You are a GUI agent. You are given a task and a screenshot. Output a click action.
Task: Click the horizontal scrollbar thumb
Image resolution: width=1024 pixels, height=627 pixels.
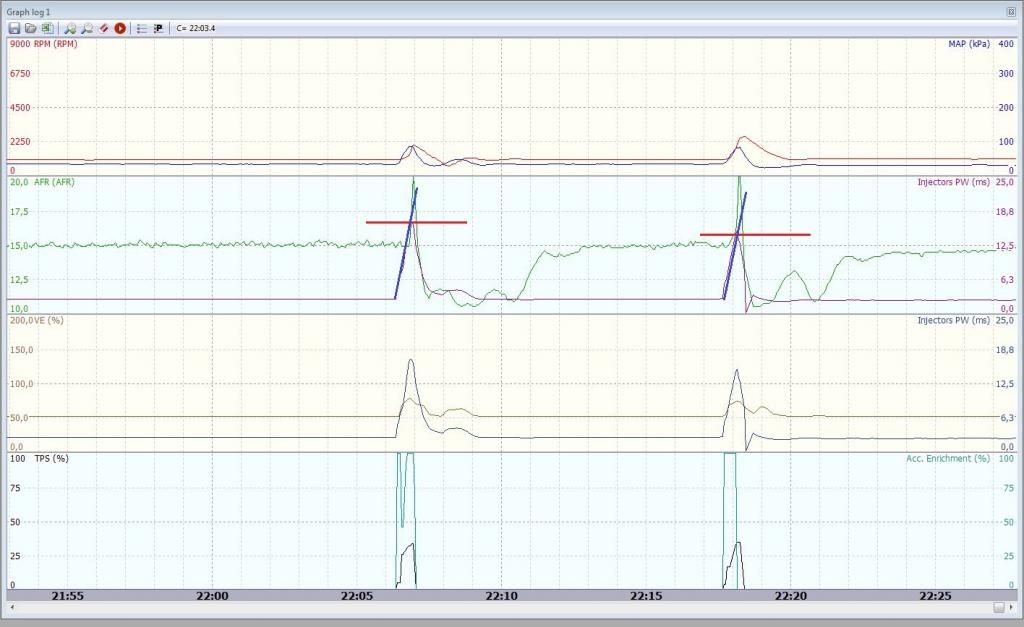click(x=998, y=607)
